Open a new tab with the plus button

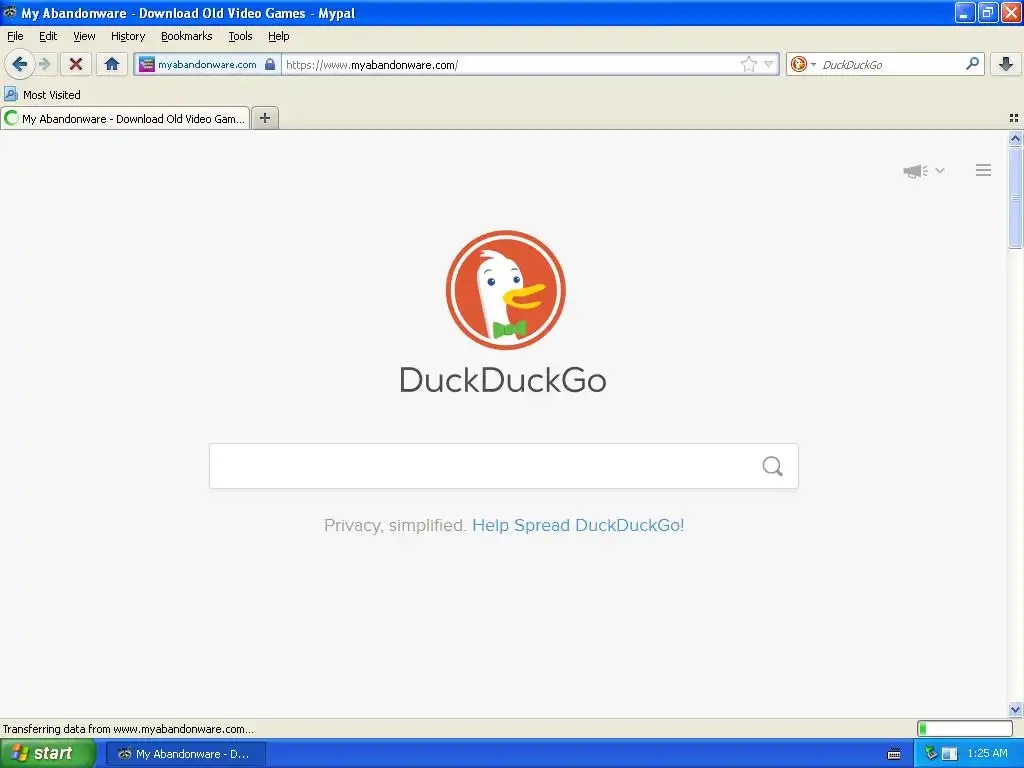coord(264,118)
